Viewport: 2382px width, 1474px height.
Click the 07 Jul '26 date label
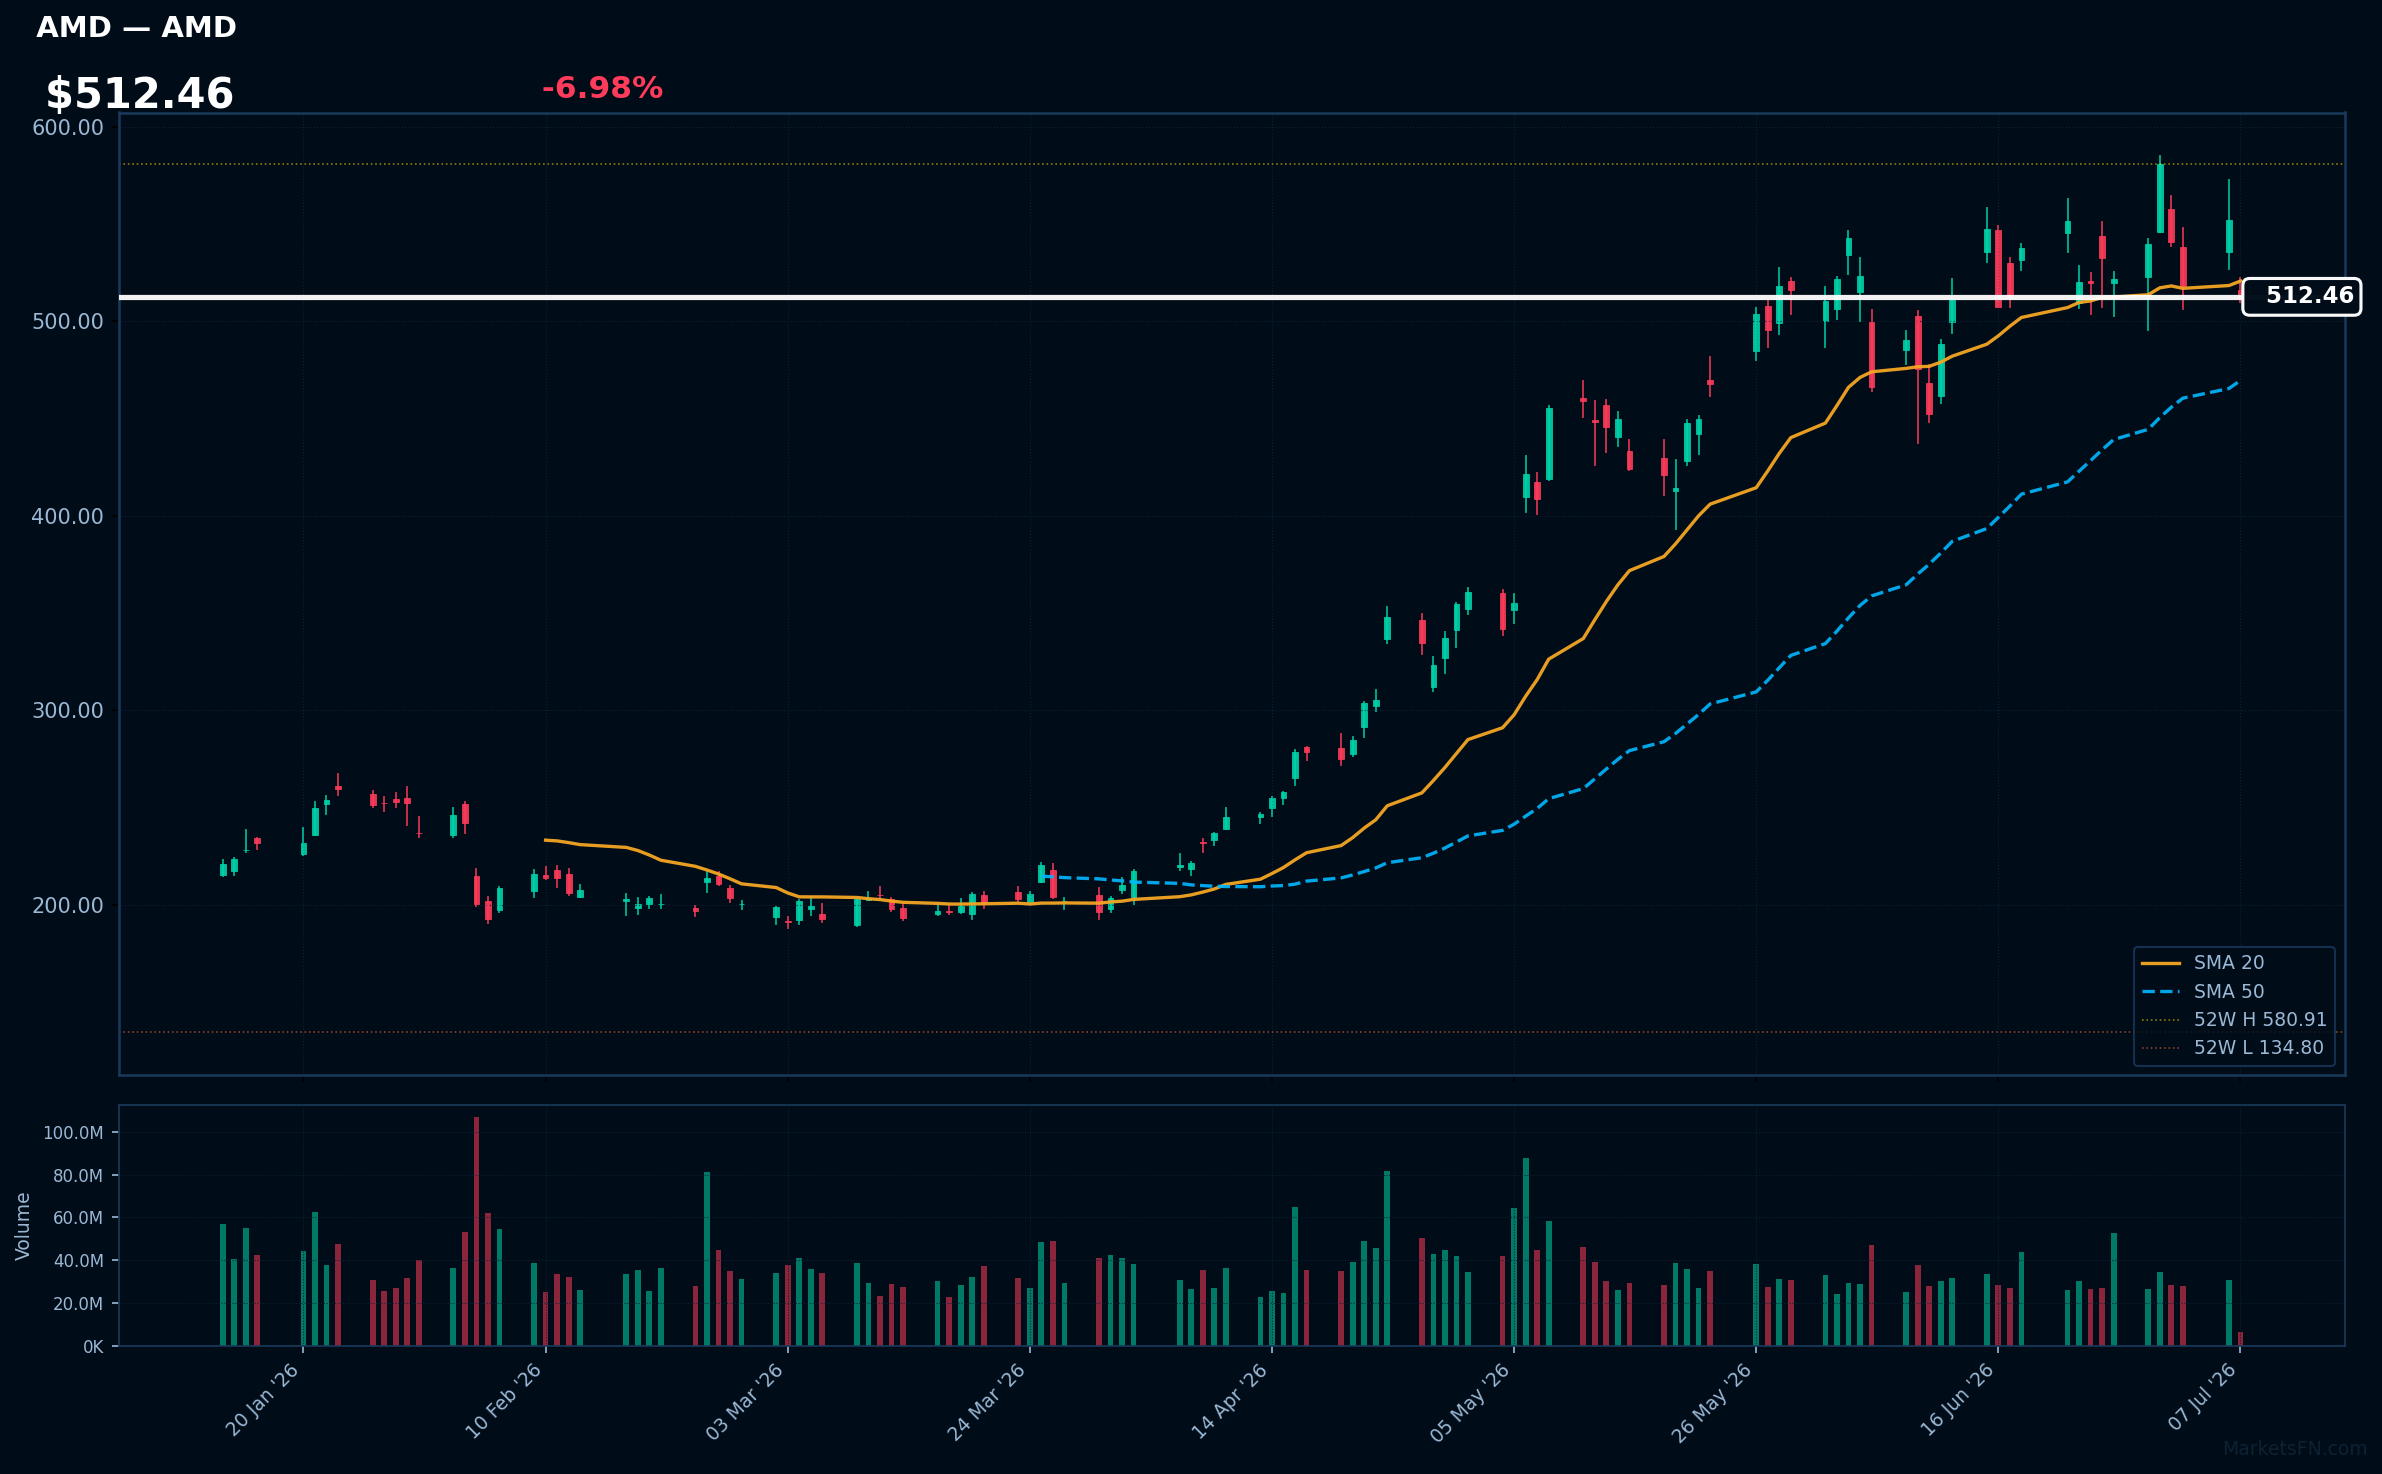point(2201,1398)
